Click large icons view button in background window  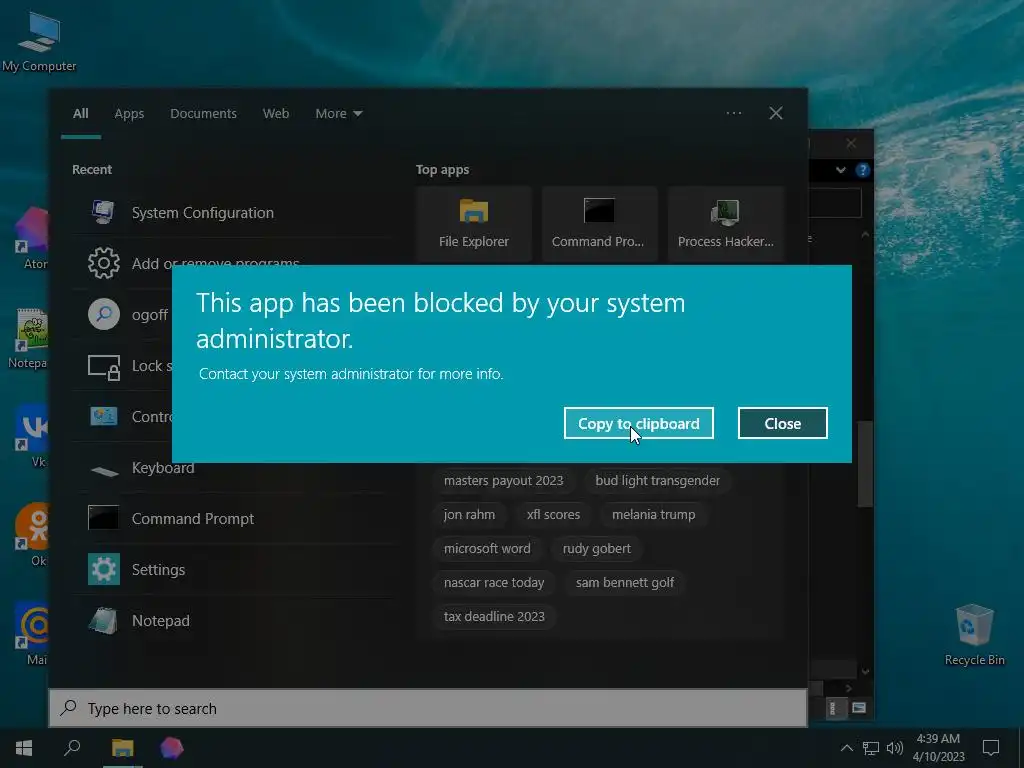(859, 708)
